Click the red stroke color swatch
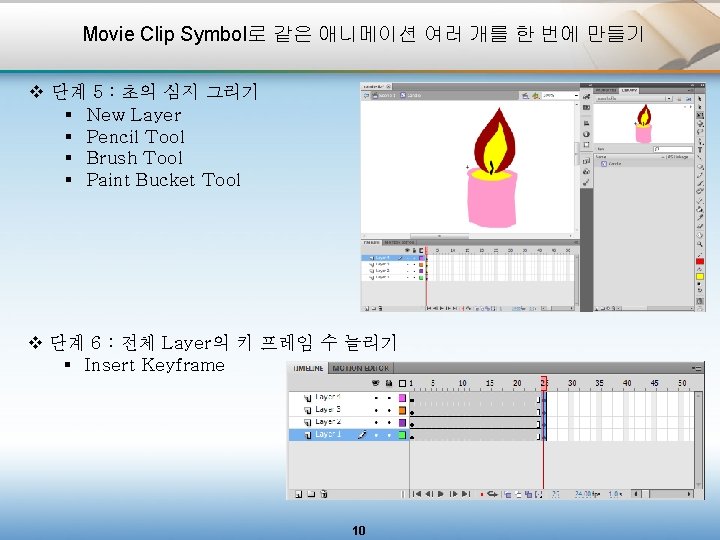Screen dimensions: 720x540 [x=700, y=261]
